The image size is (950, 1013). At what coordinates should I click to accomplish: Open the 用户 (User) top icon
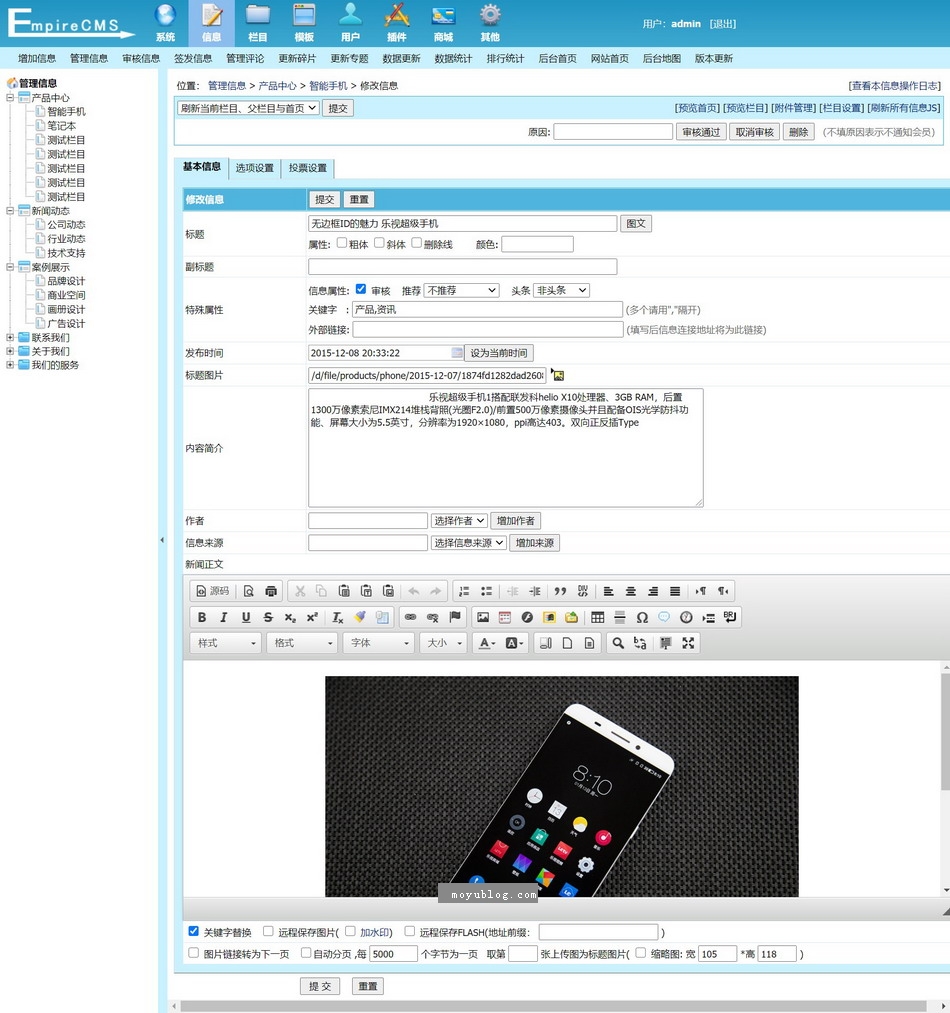point(350,23)
